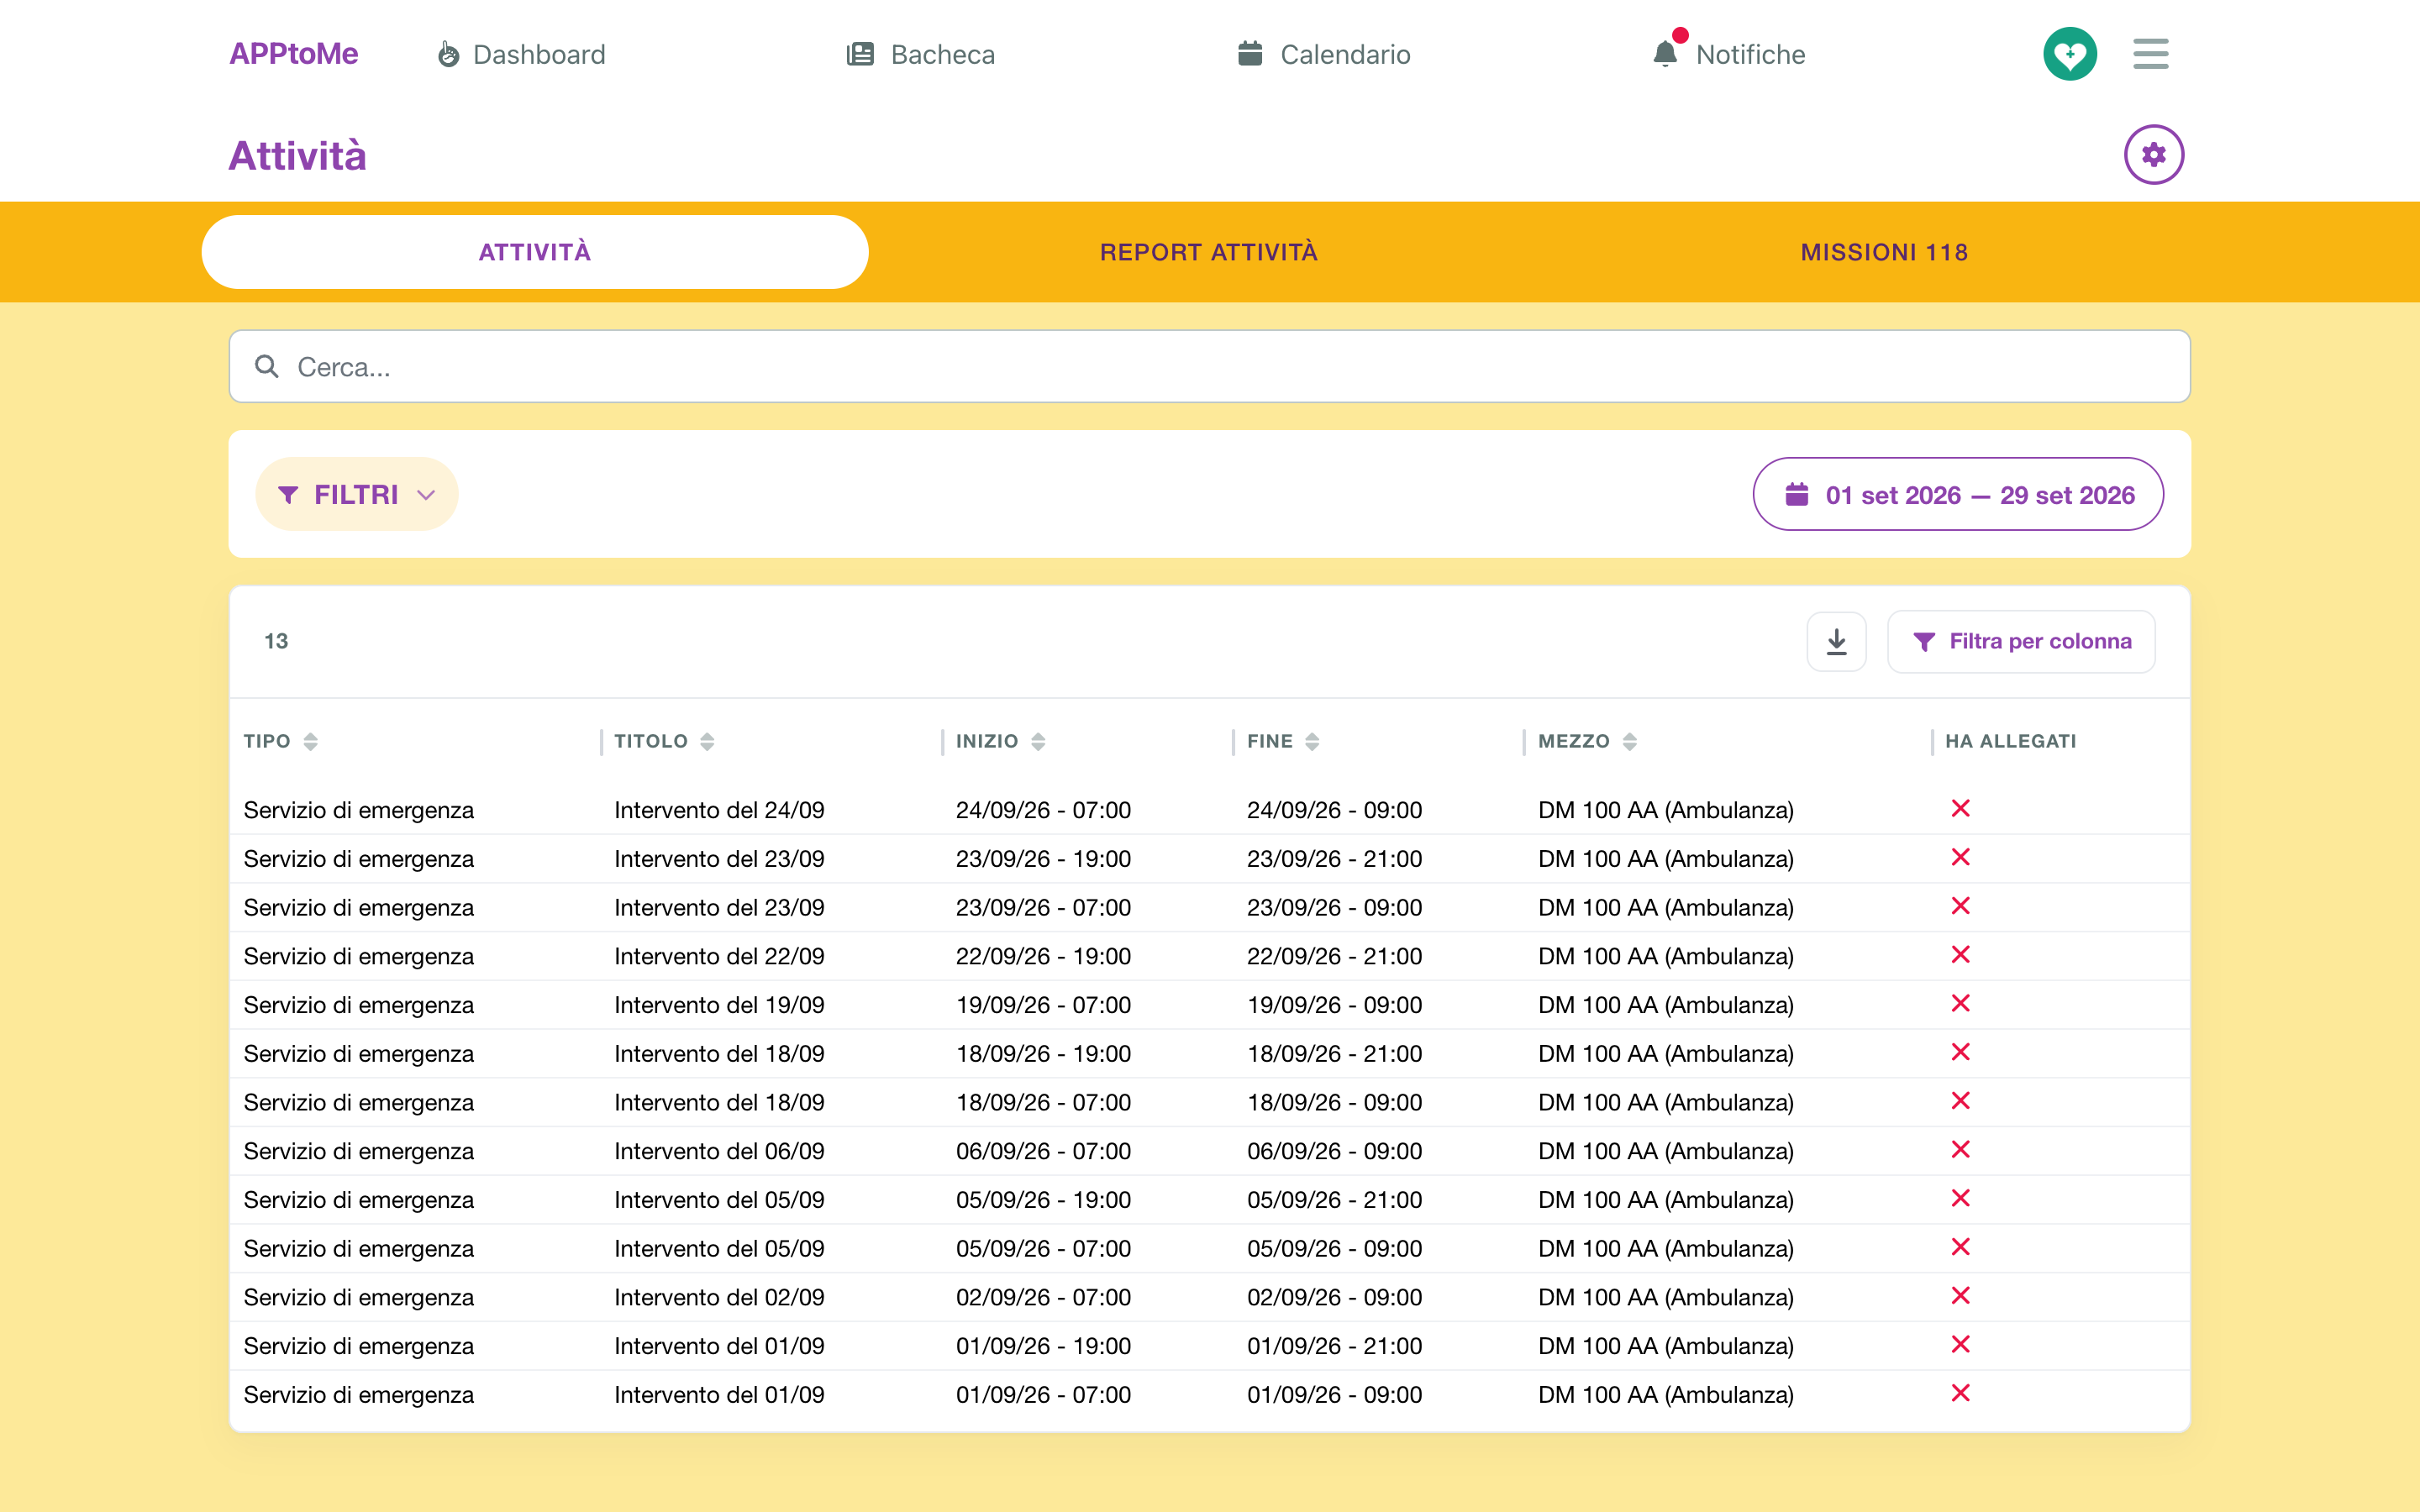
Task: Click the magnifier icon in the search bar
Action: tap(266, 367)
